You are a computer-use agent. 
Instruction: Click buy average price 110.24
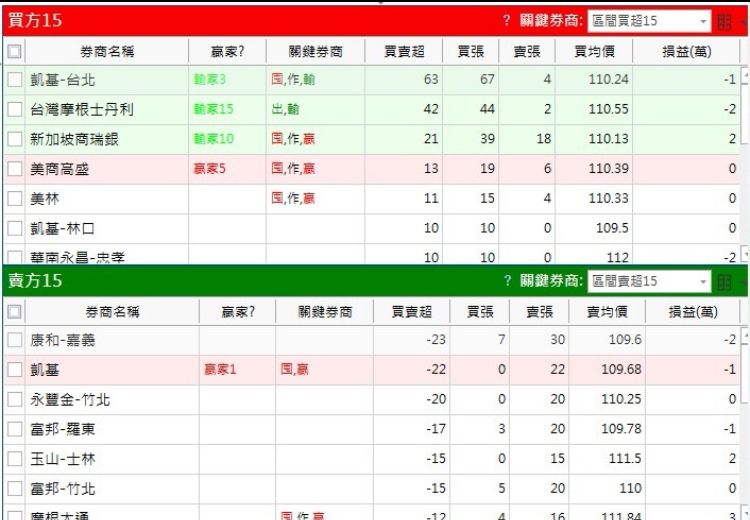[x=608, y=79]
